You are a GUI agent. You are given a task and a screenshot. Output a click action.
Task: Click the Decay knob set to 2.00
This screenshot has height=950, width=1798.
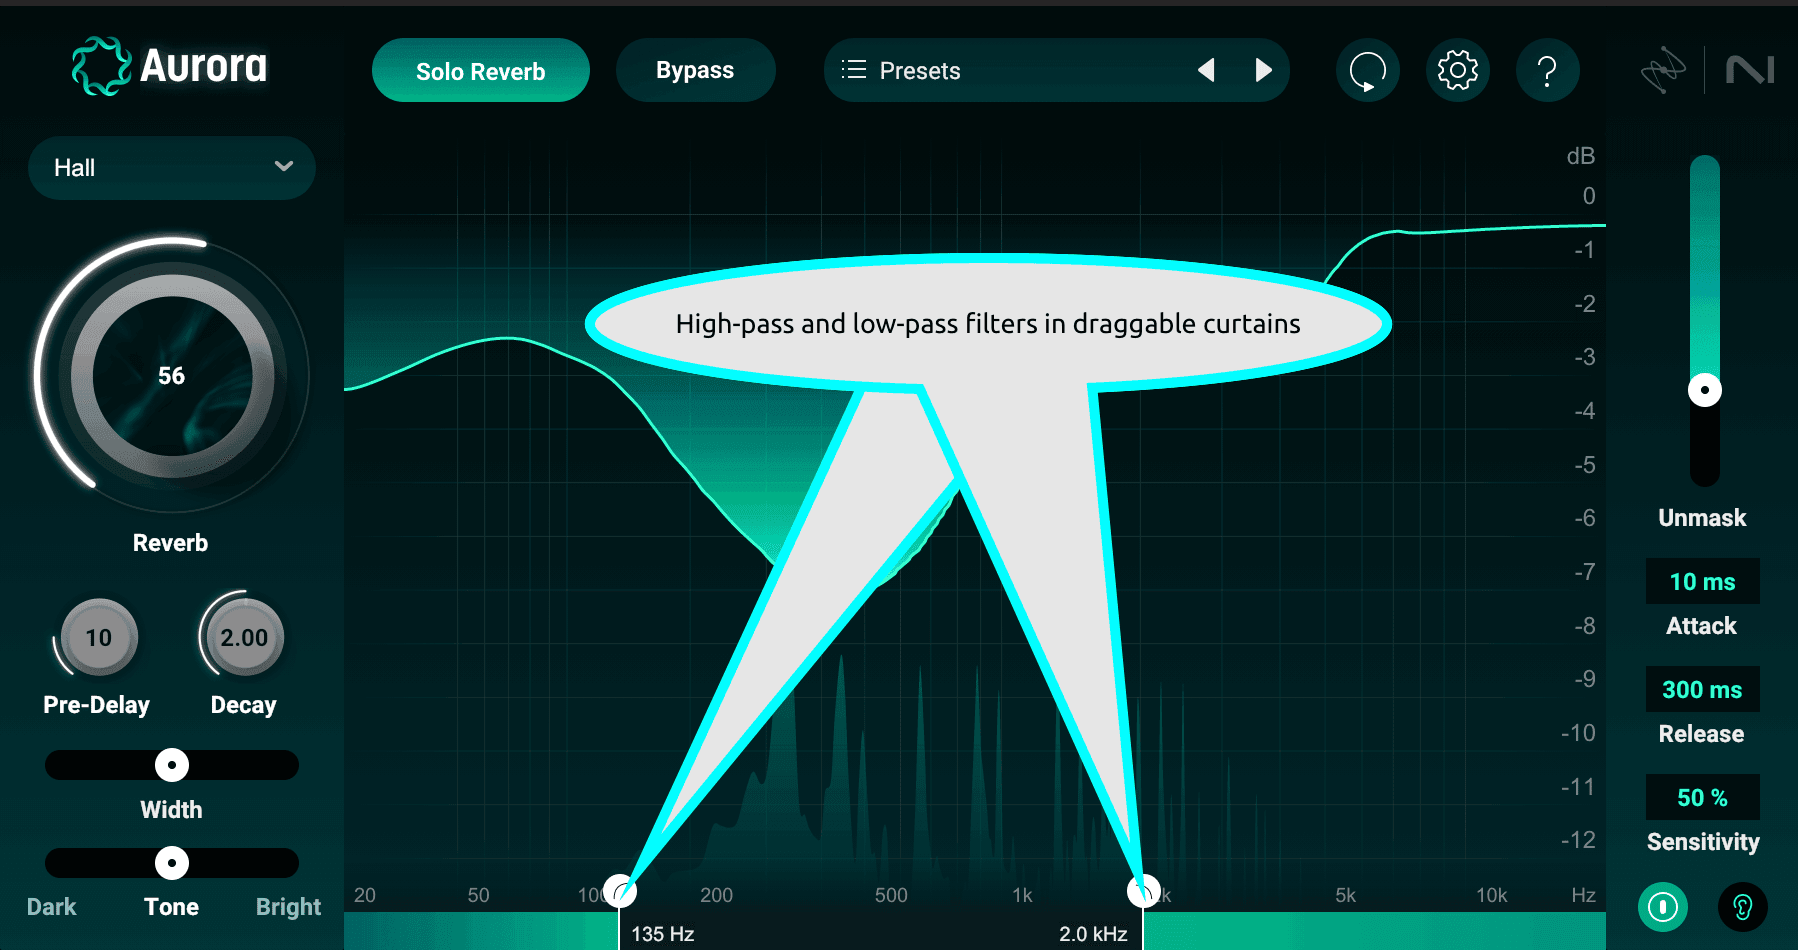click(x=244, y=638)
